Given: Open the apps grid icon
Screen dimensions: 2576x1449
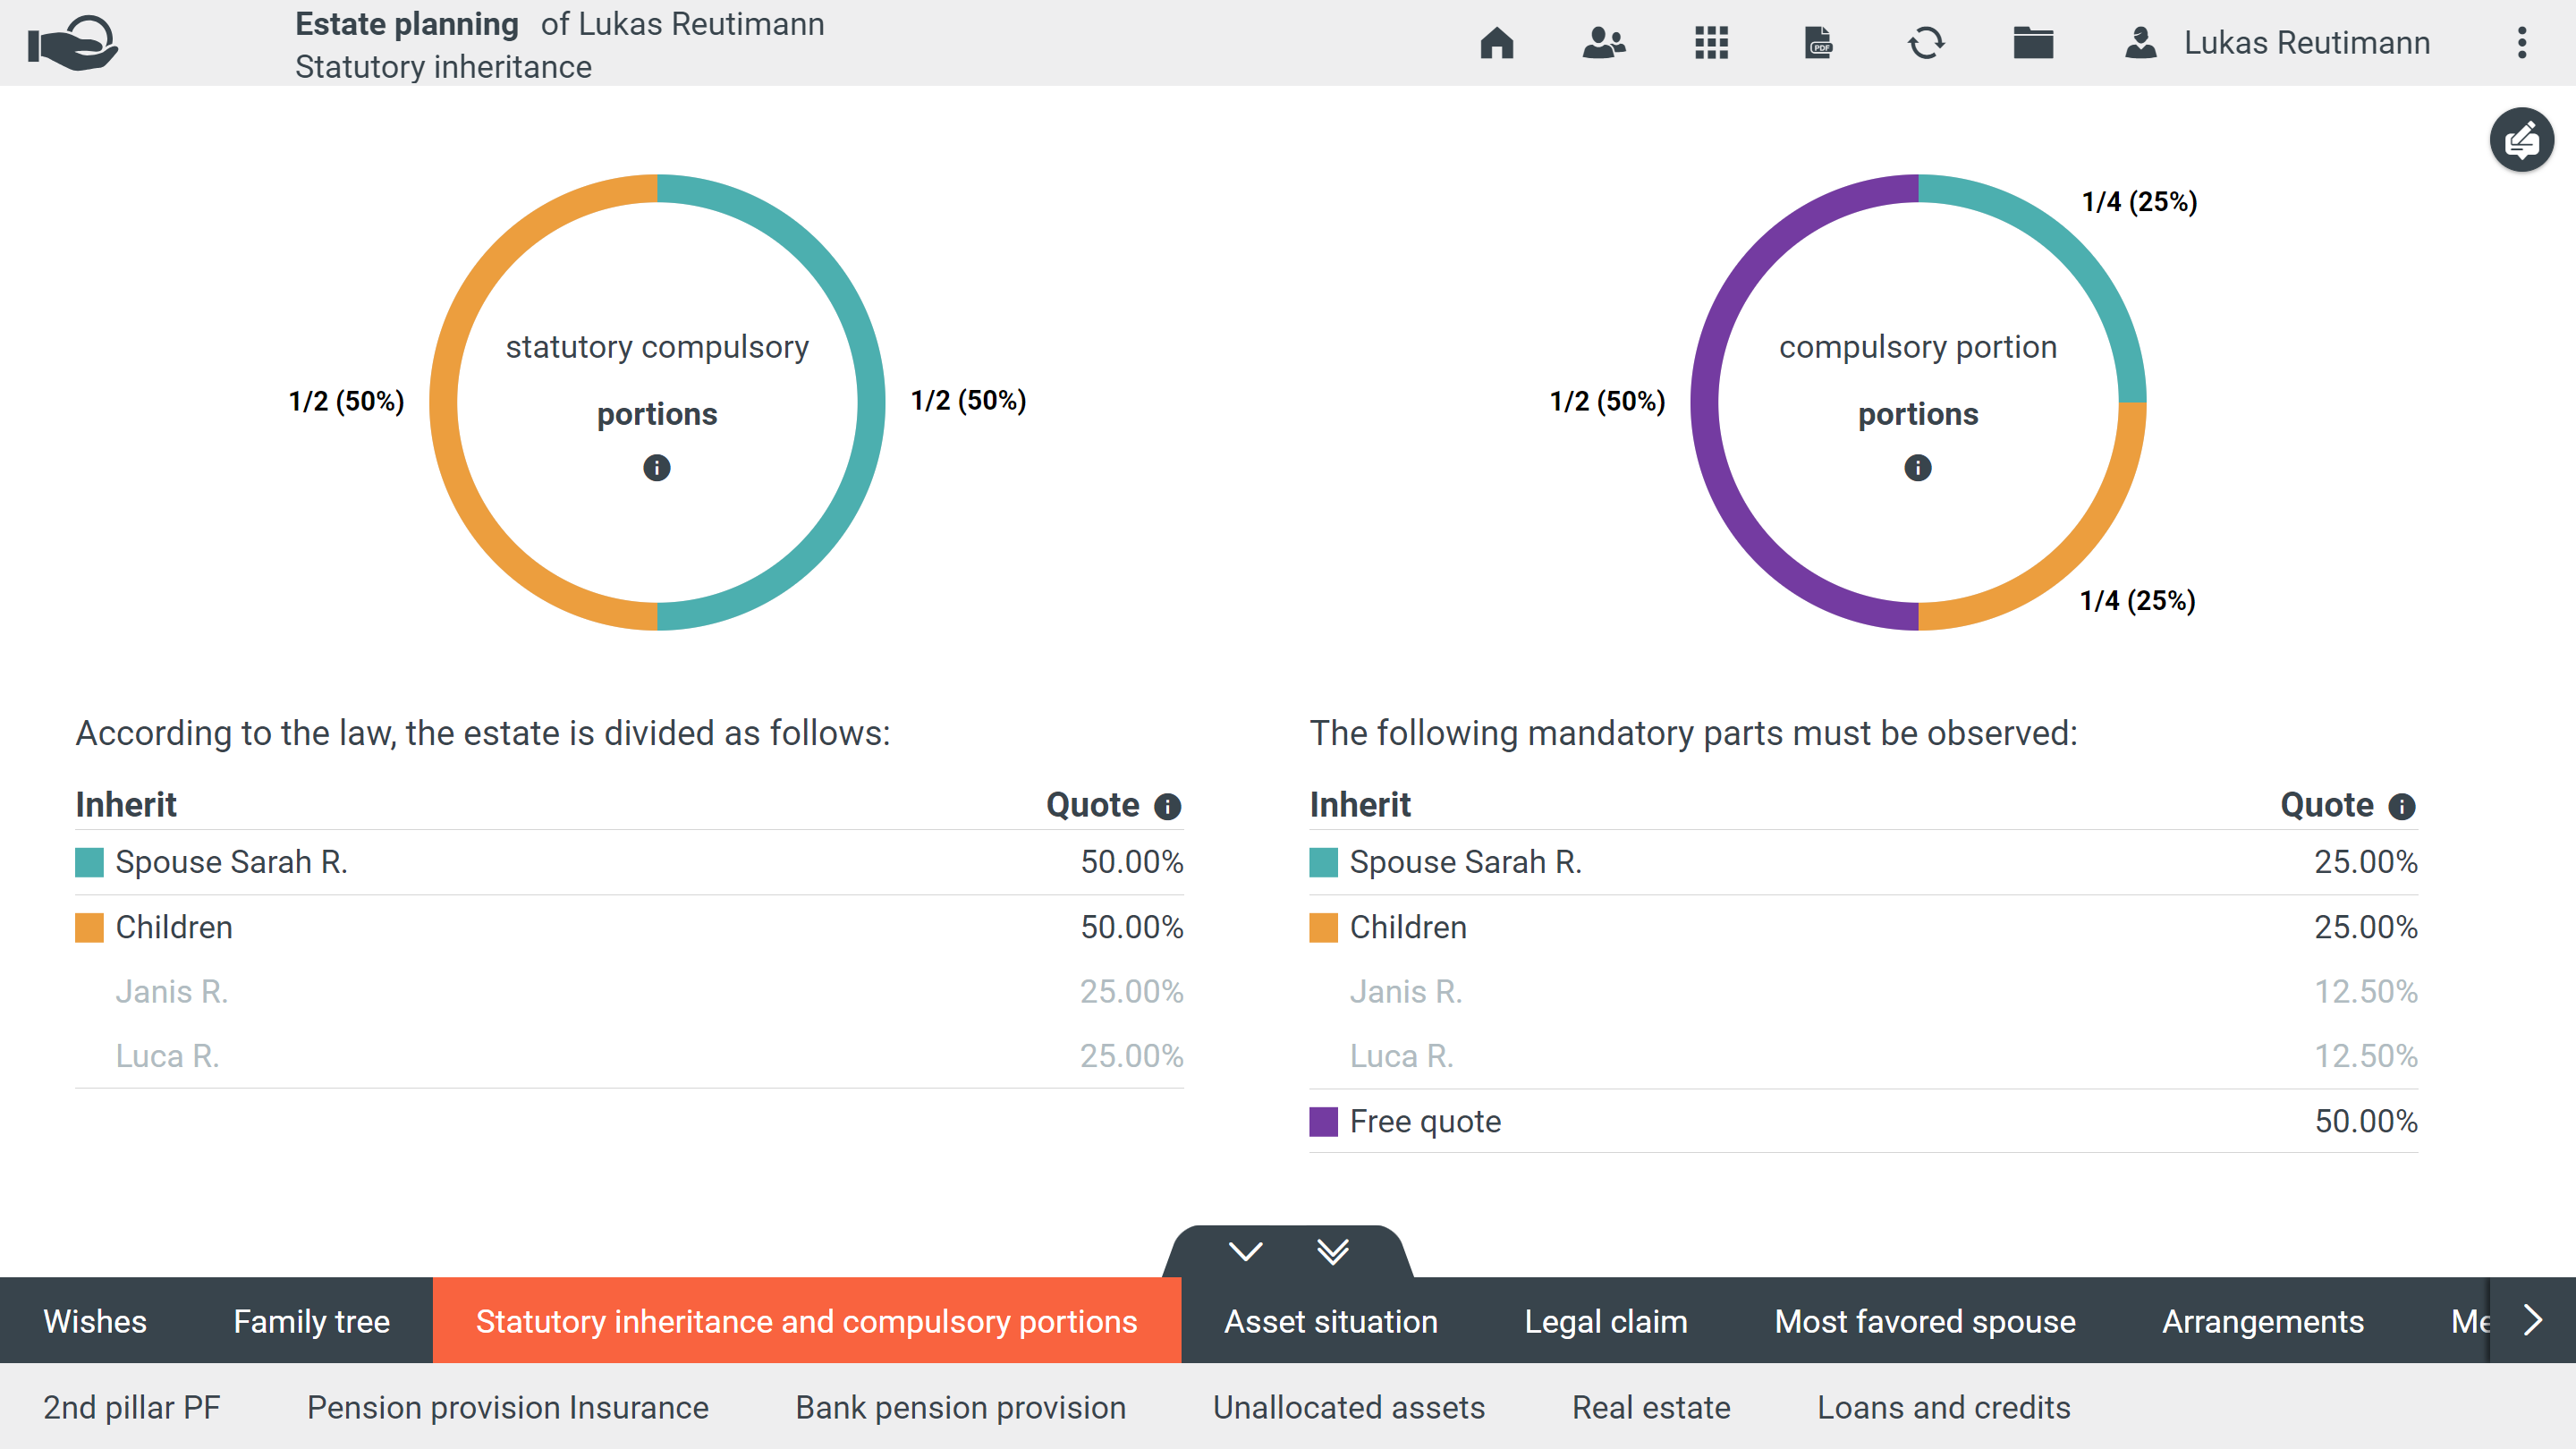Looking at the screenshot, I should click(x=1711, y=43).
